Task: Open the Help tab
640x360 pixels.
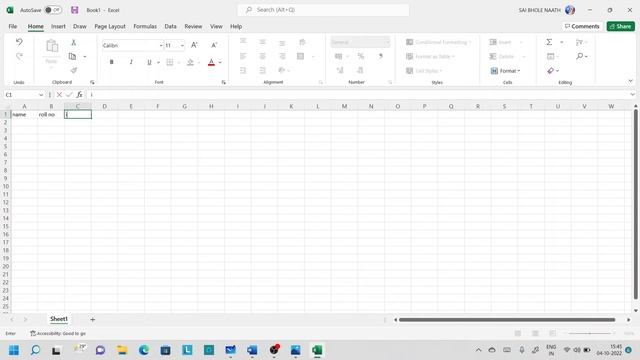Action: [x=236, y=26]
